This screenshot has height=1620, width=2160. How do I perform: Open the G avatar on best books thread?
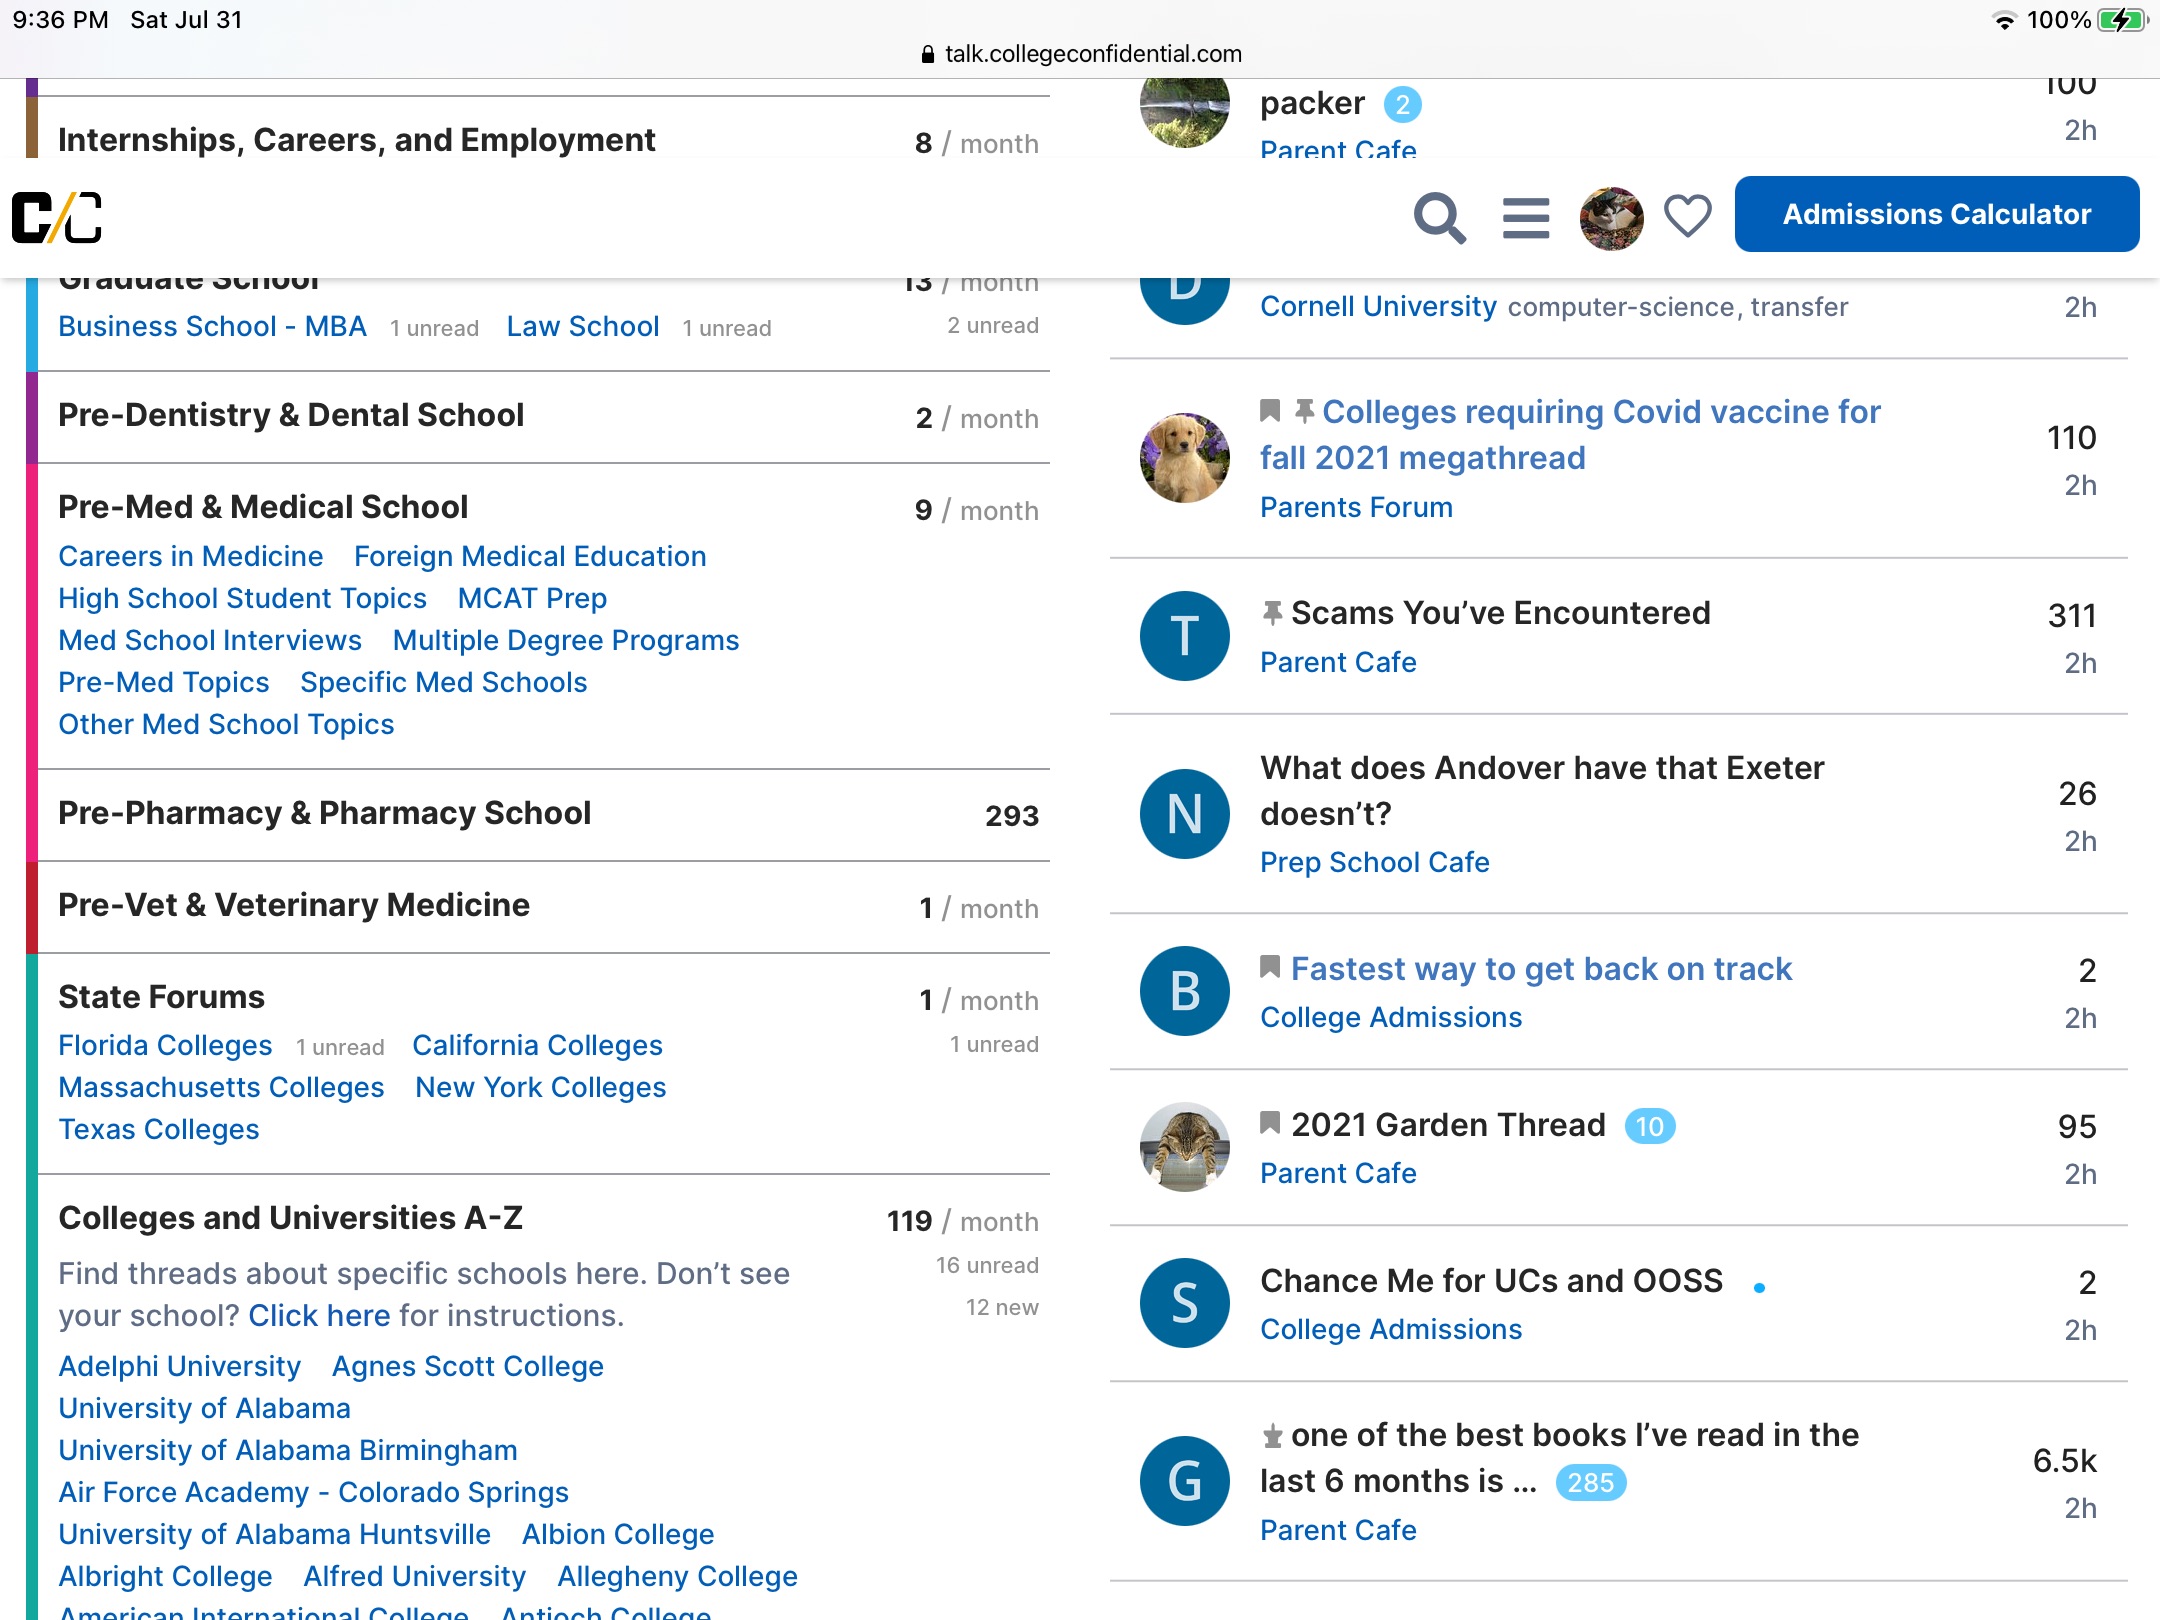[x=1184, y=1481]
